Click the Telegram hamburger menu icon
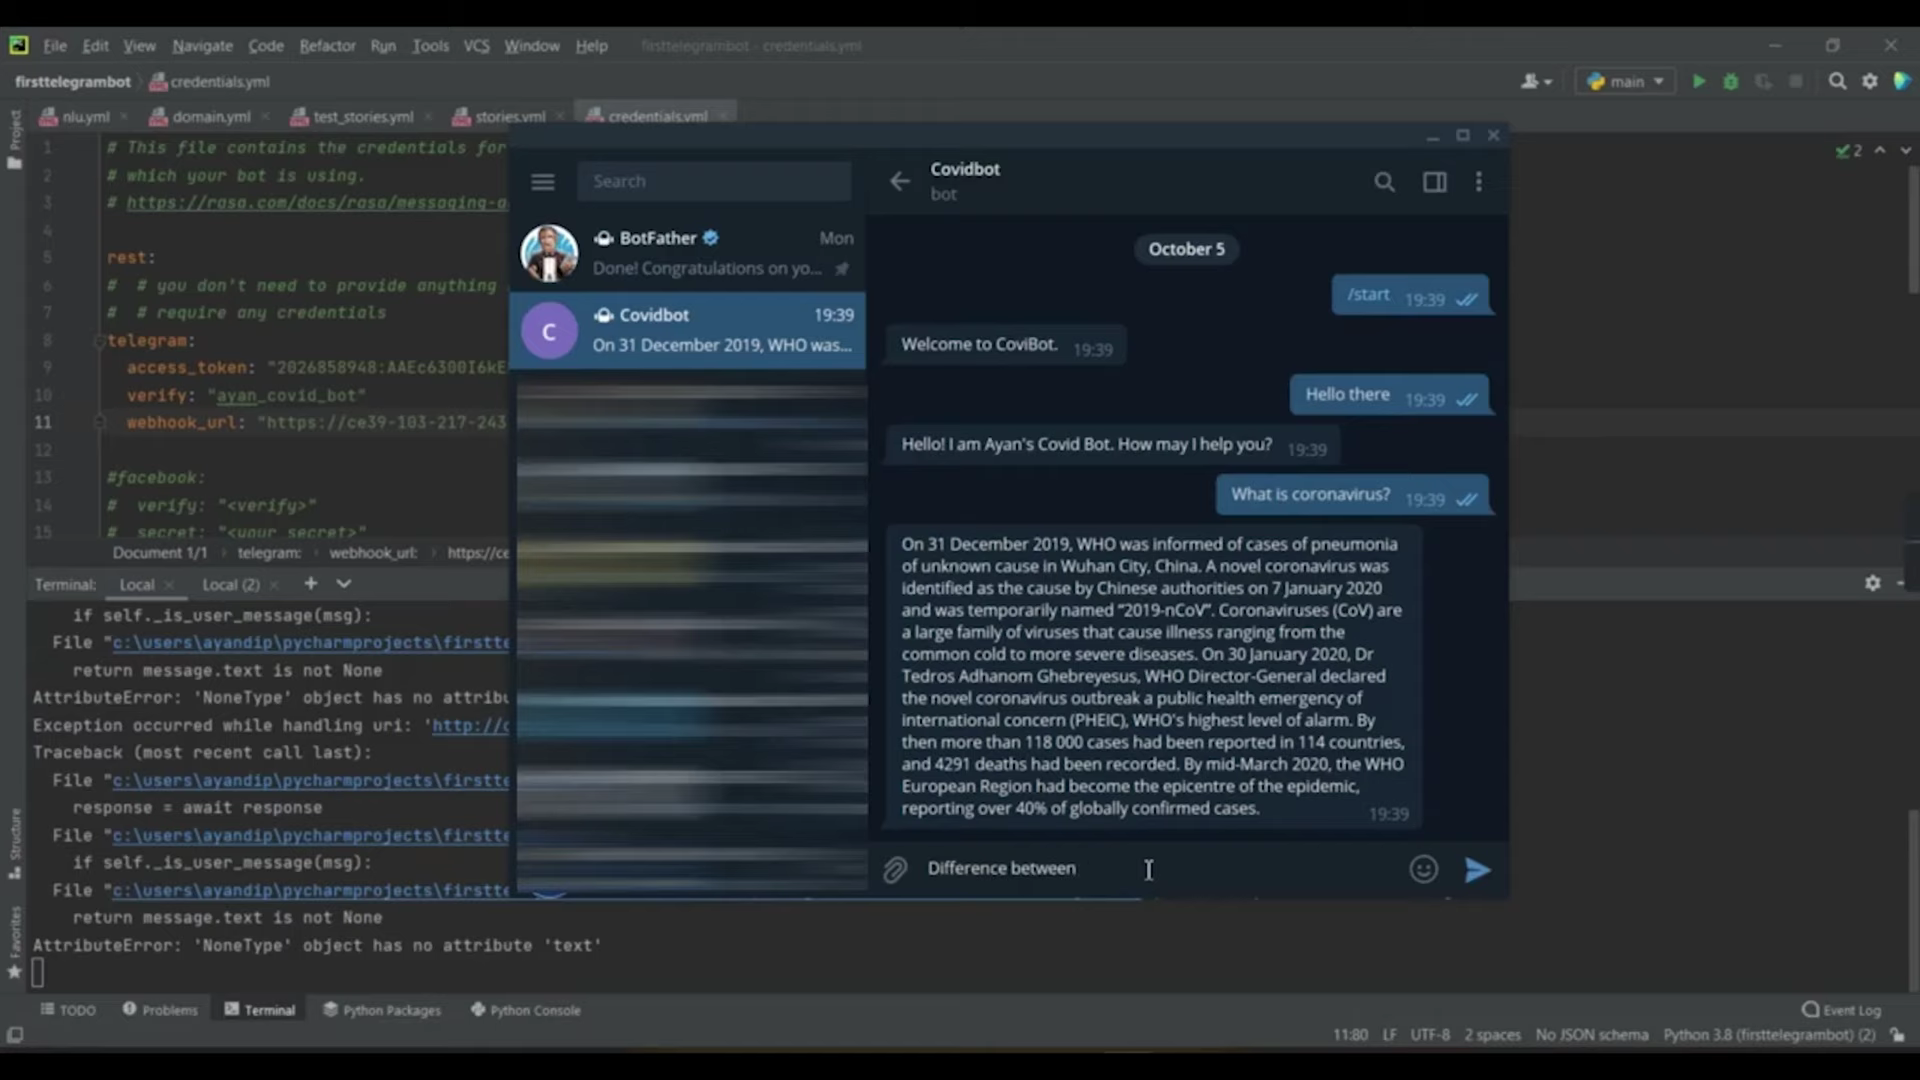The width and height of the screenshot is (1920, 1080). click(x=542, y=182)
